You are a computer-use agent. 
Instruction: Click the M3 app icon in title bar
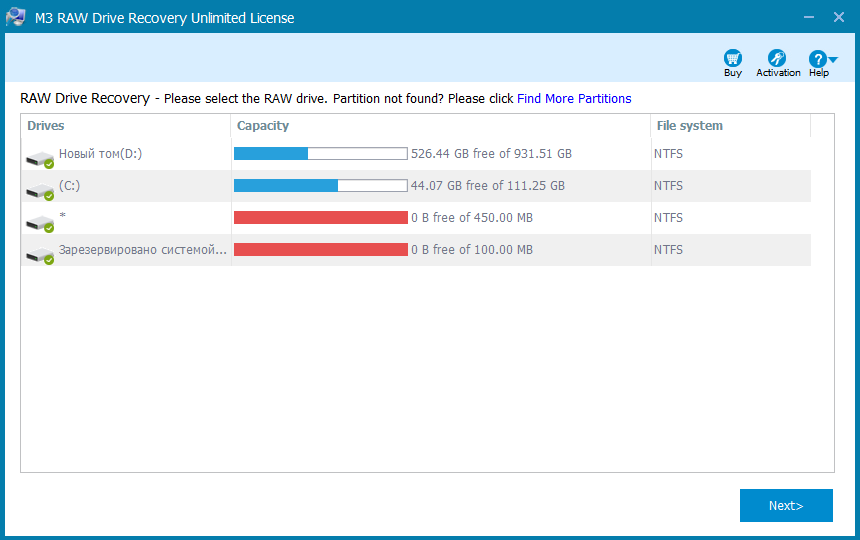[x=16, y=17]
